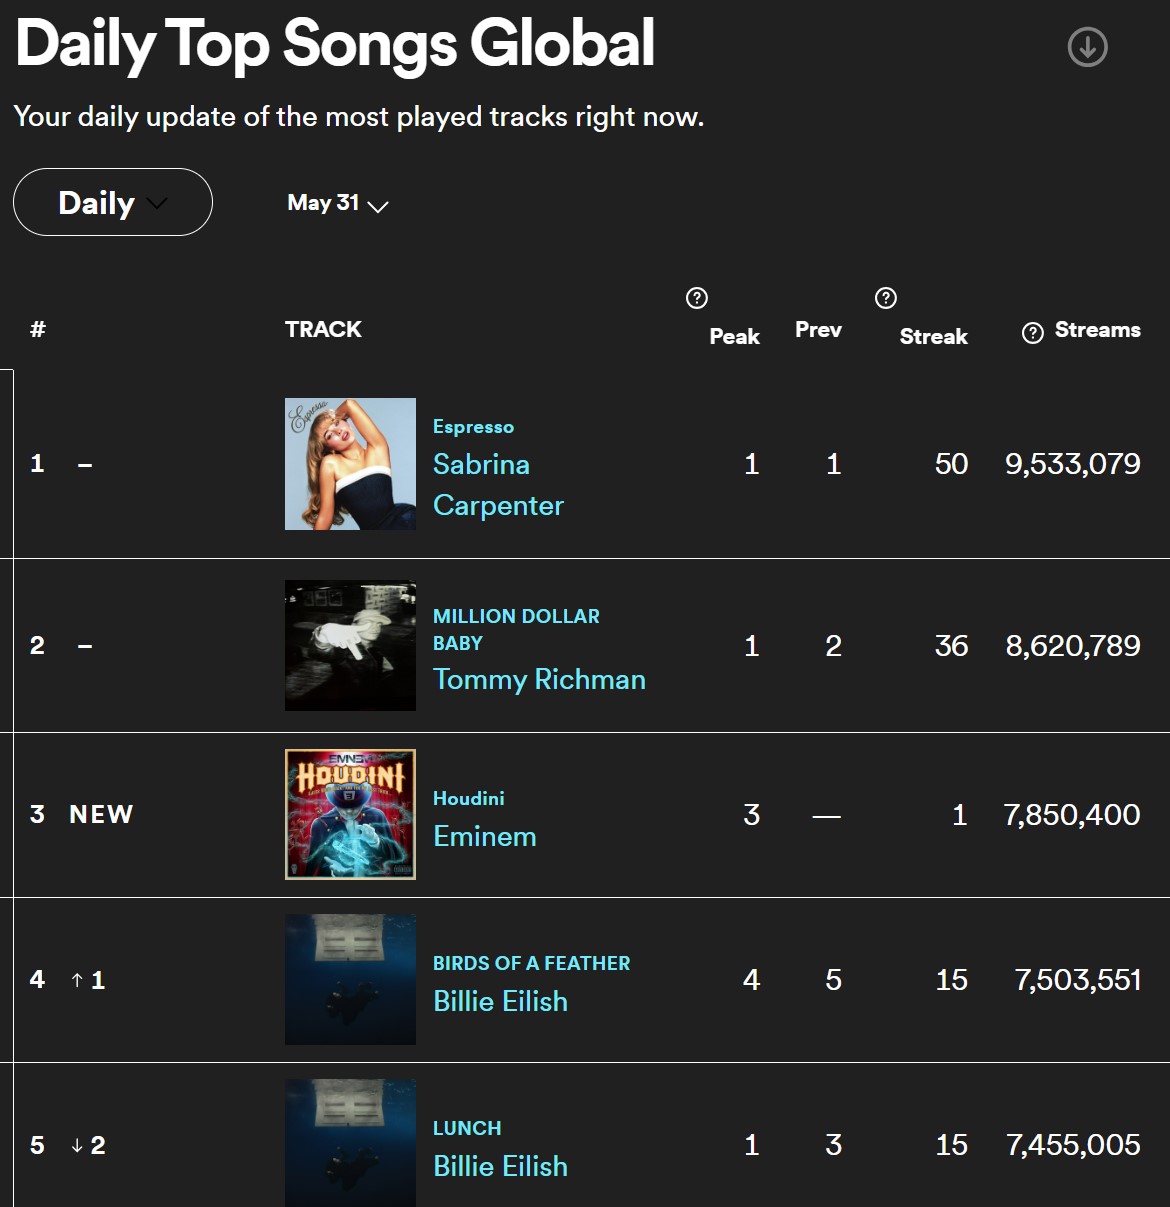Go to Tommy Richman artist page
1170x1207 pixels.
pos(539,680)
